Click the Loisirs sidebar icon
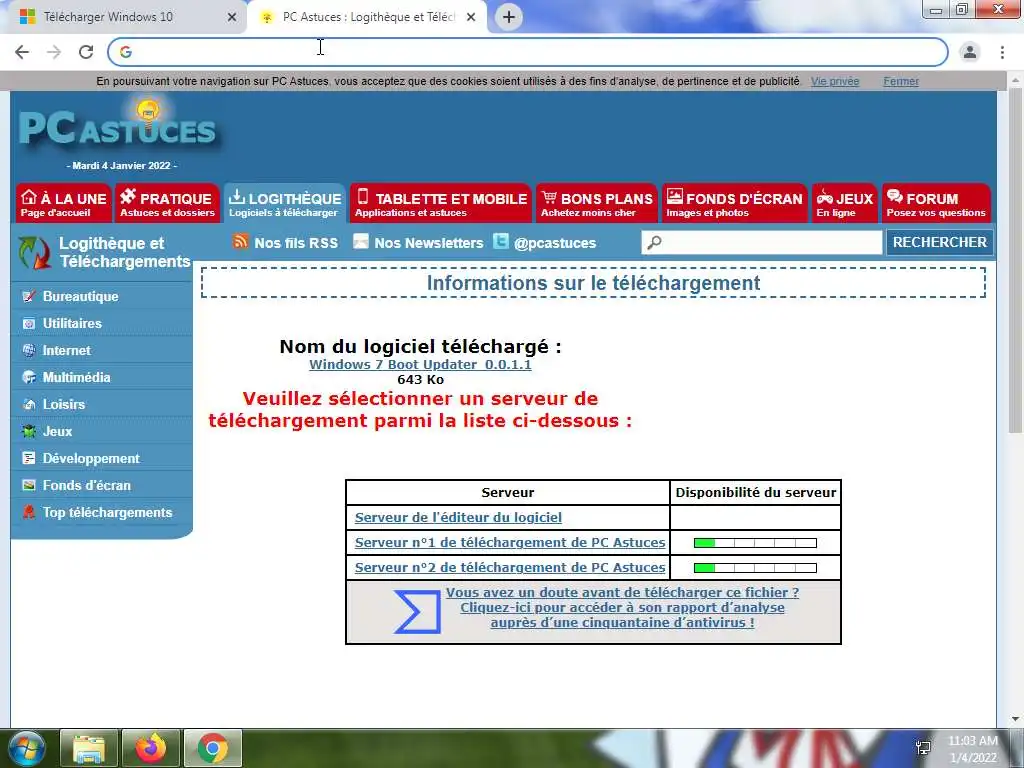 click(x=29, y=404)
